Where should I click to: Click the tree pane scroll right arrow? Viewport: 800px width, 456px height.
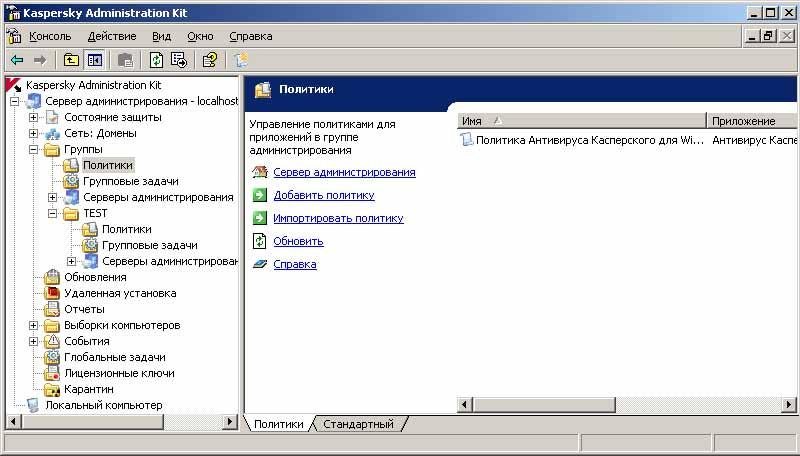(230, 422)
